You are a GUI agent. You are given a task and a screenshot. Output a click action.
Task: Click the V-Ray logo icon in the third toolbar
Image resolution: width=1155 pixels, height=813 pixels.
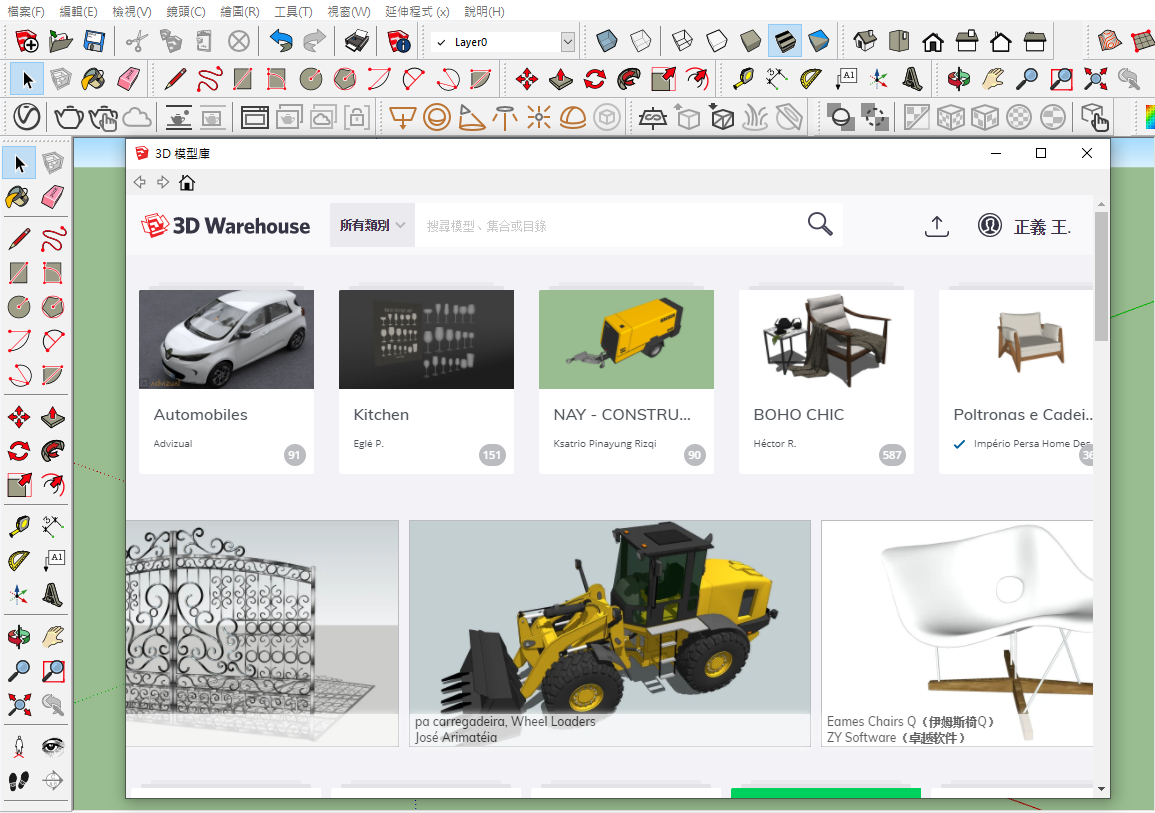click(27, 117)
